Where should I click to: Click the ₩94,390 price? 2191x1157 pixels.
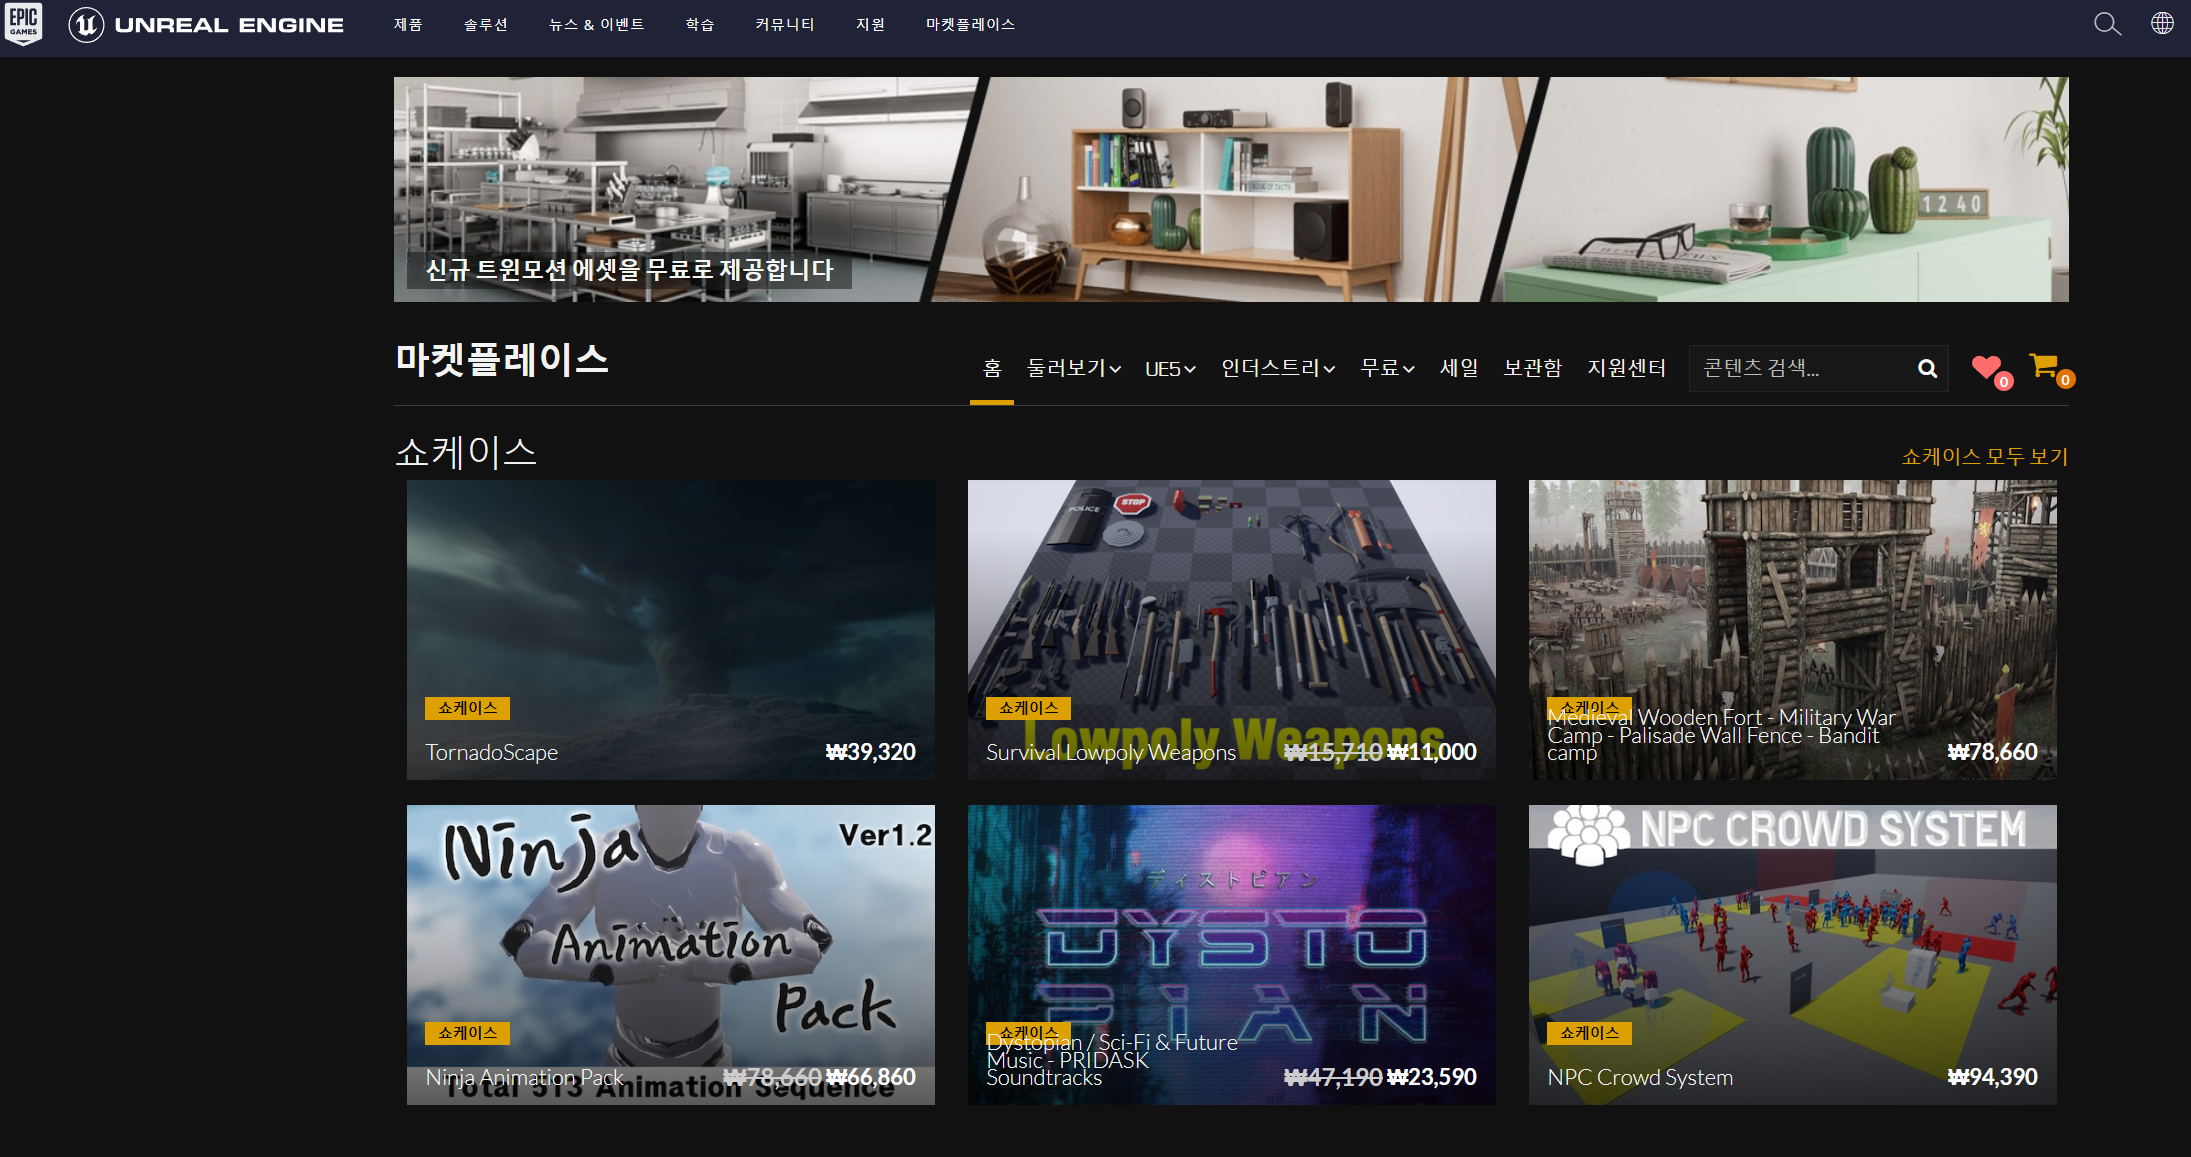click(x=1993, y=1077)
